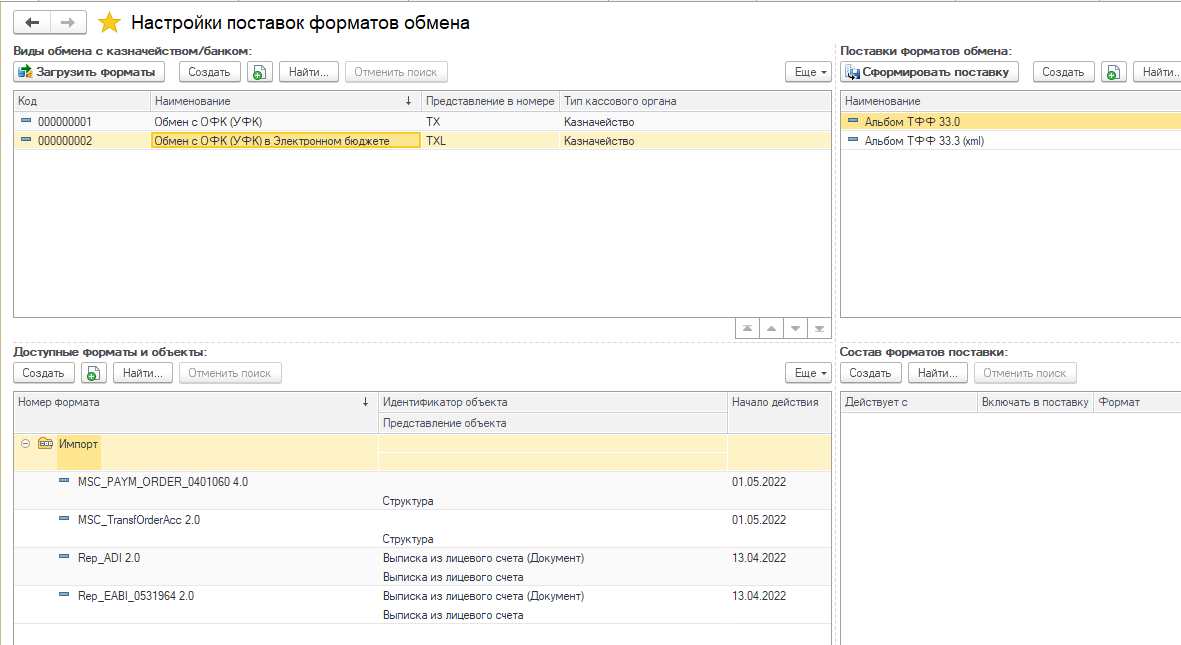Image resolution: width=1181 pixels, height=645 pixels.
Task: Click the Номер формата column header
Action: pos(190,402)
